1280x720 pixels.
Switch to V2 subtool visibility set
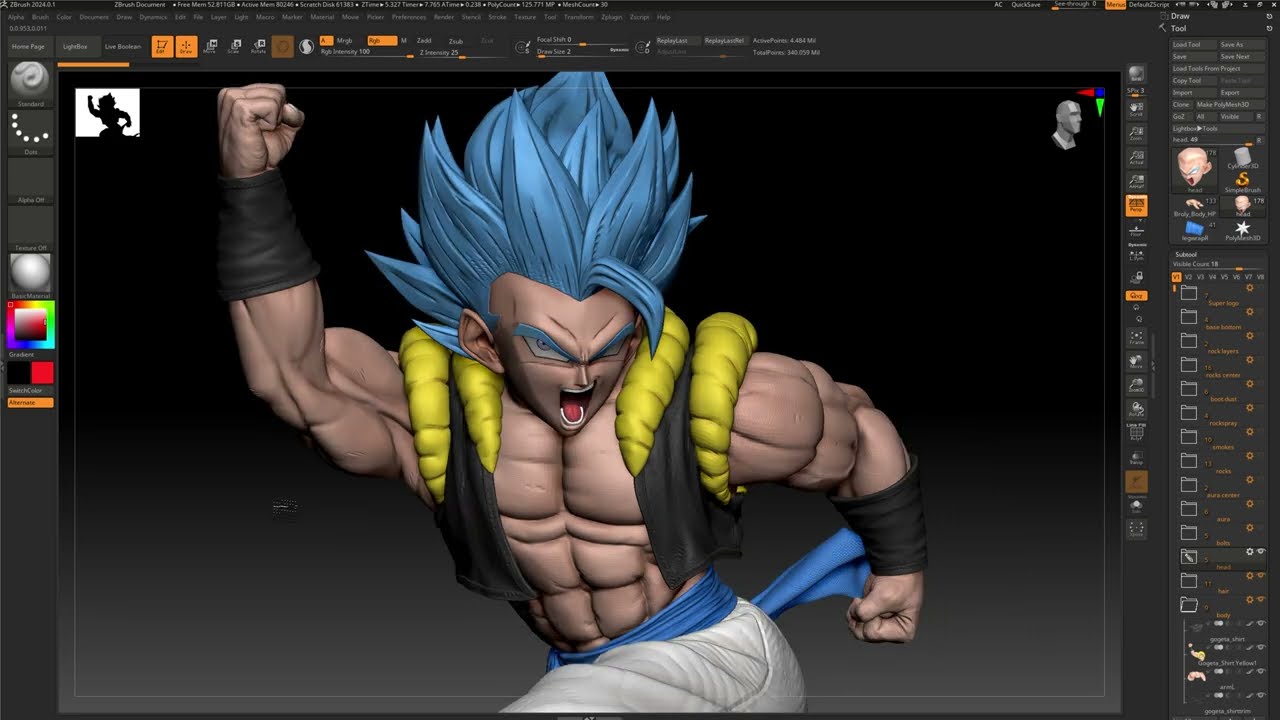coord(1189,276)
